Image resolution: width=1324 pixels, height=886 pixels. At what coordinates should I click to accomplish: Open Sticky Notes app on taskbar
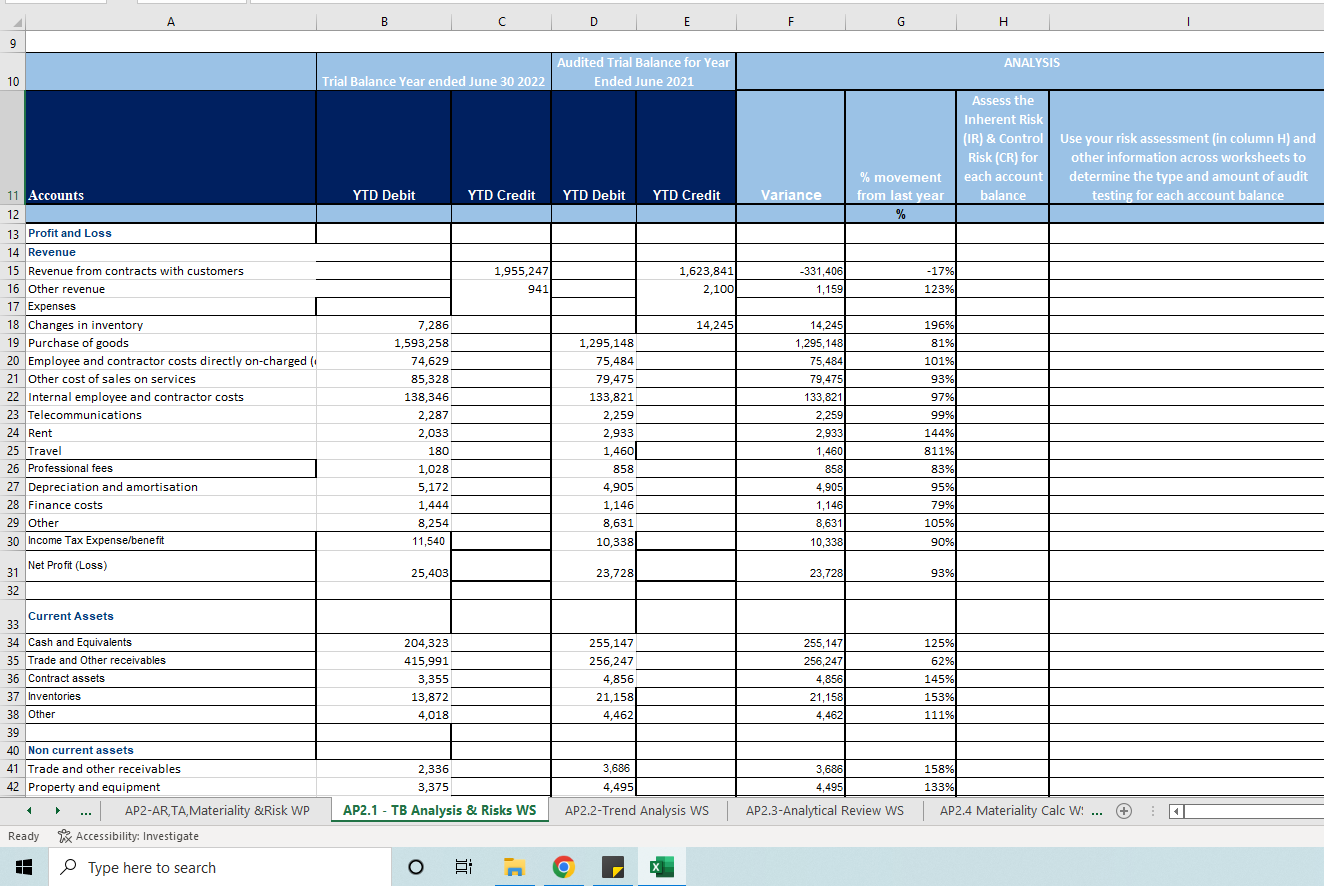[612, 867]
